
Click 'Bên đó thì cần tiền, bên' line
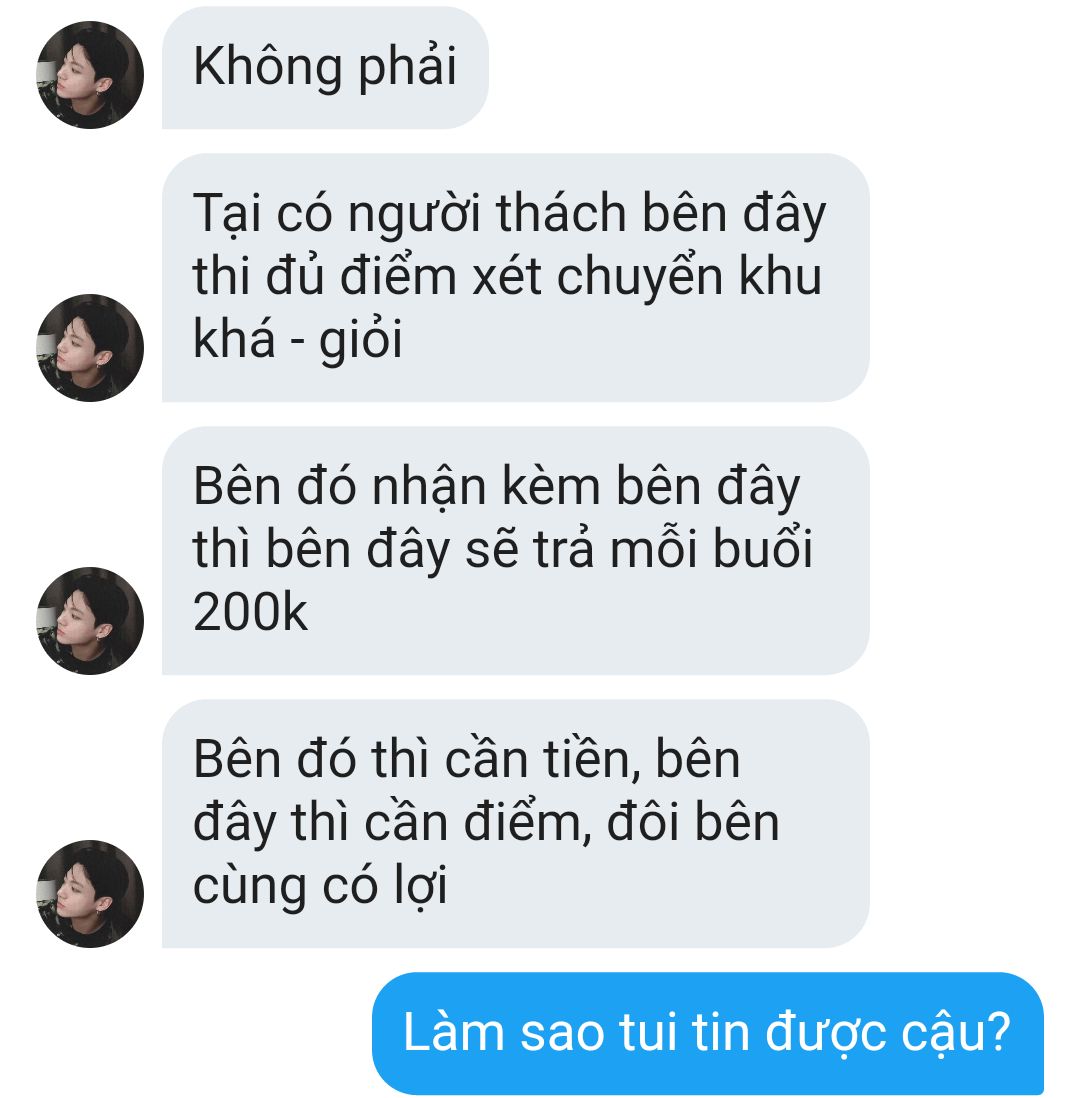466,760
